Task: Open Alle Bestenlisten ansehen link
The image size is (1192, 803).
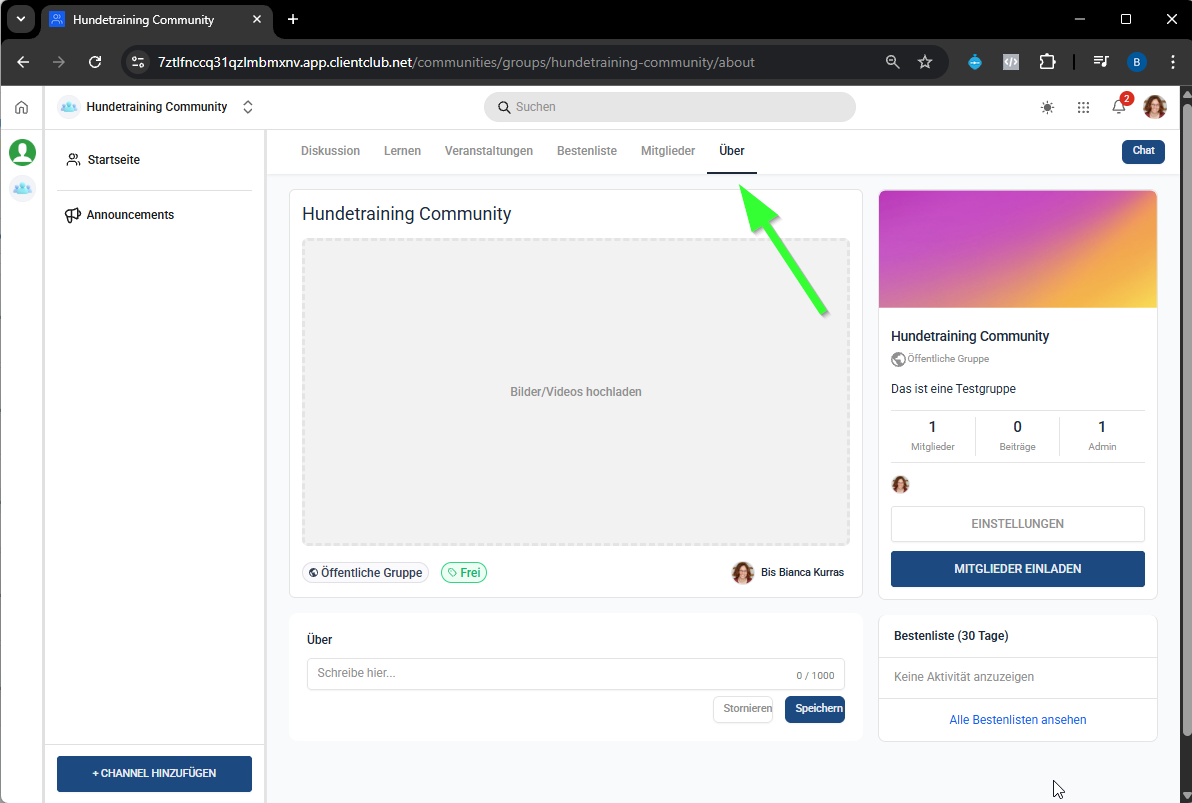Action: point(1017,719)
